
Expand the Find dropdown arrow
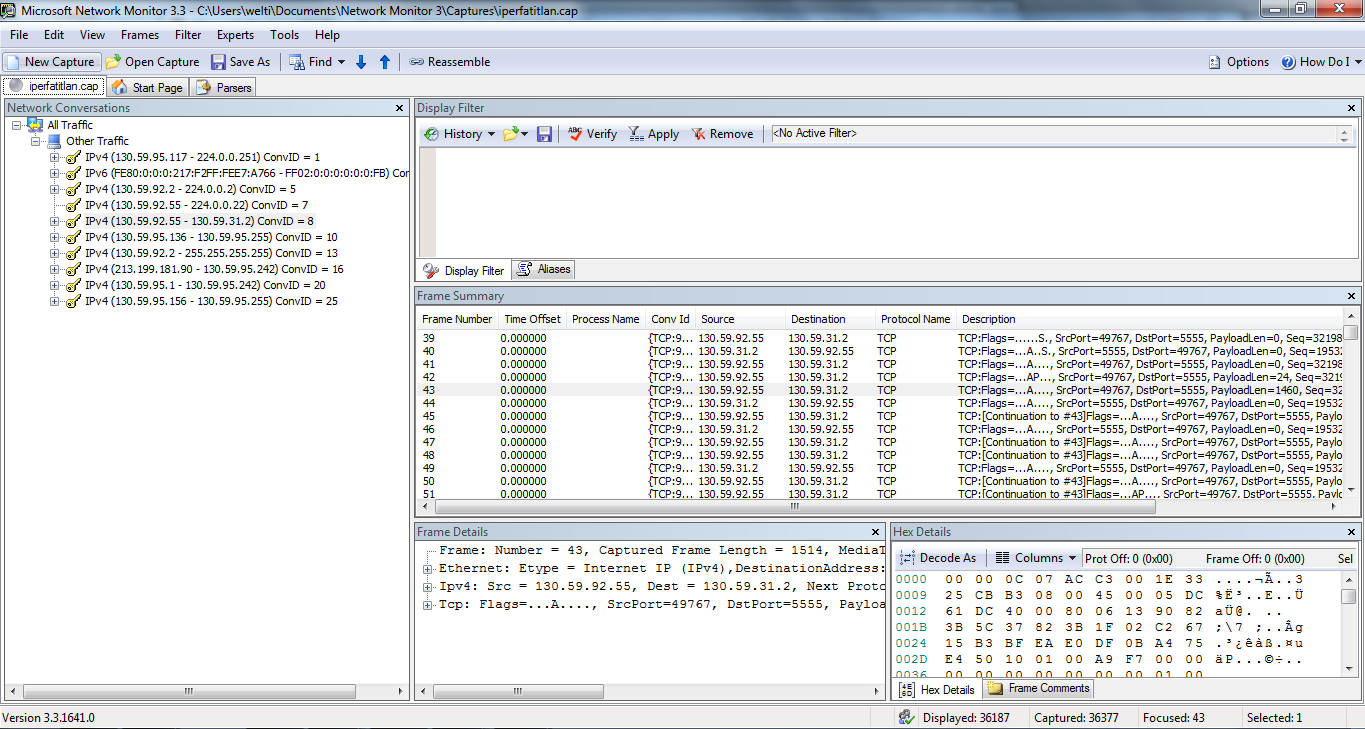tap(341, 62)
